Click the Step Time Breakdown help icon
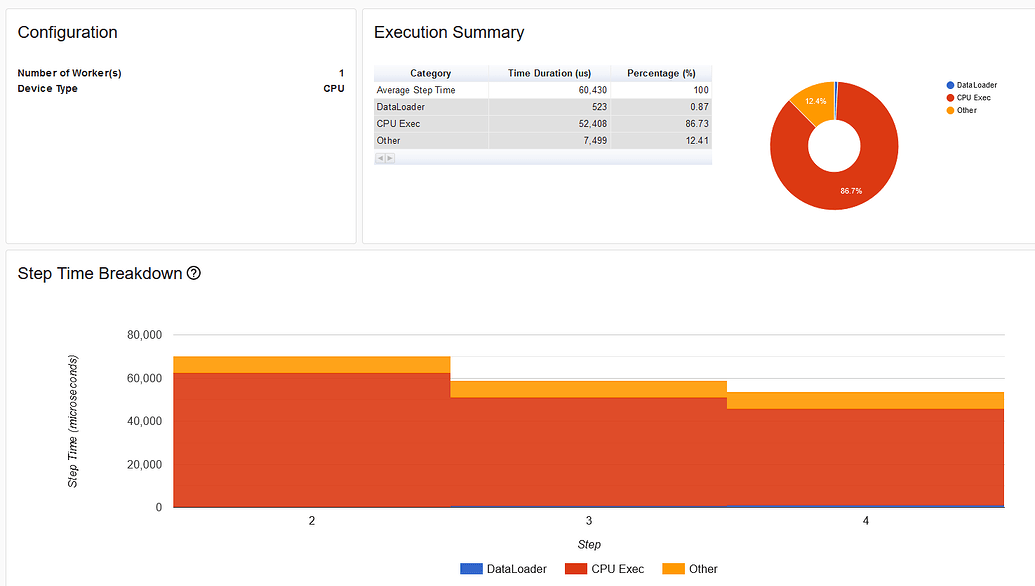This screenshot has width=1035, height=586. coord(194,274)
